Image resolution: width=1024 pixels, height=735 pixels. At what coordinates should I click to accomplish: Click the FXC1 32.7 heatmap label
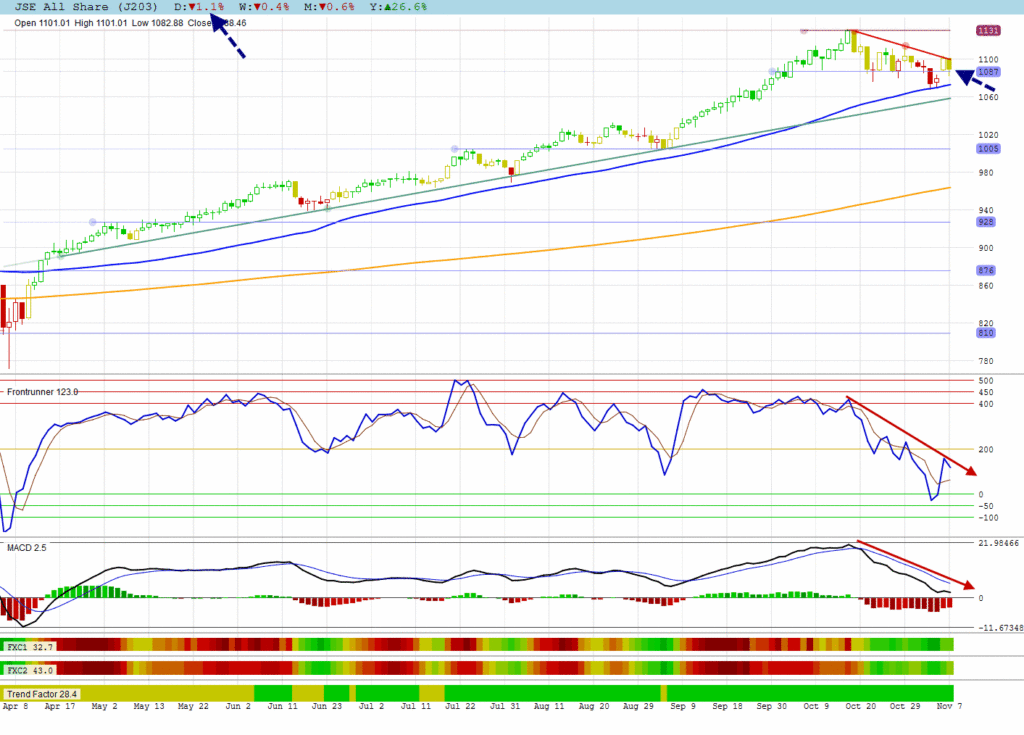point(29,648)
